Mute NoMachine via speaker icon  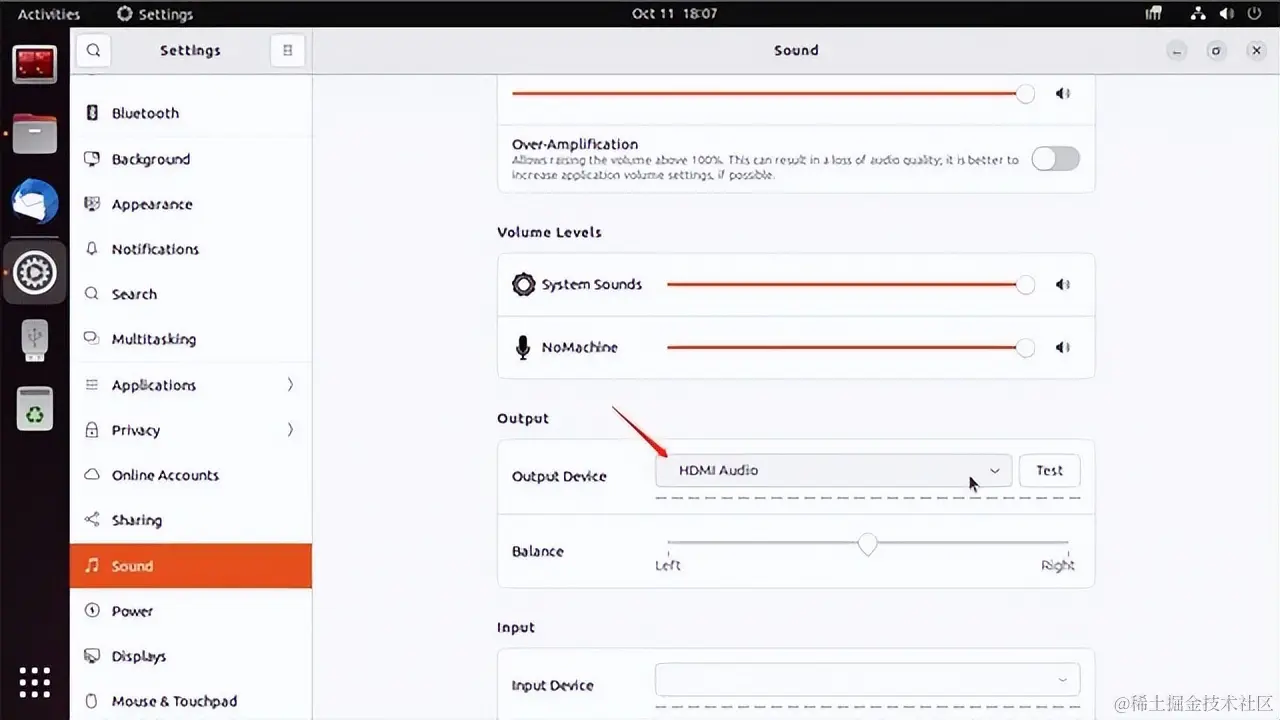(1063, 347)
